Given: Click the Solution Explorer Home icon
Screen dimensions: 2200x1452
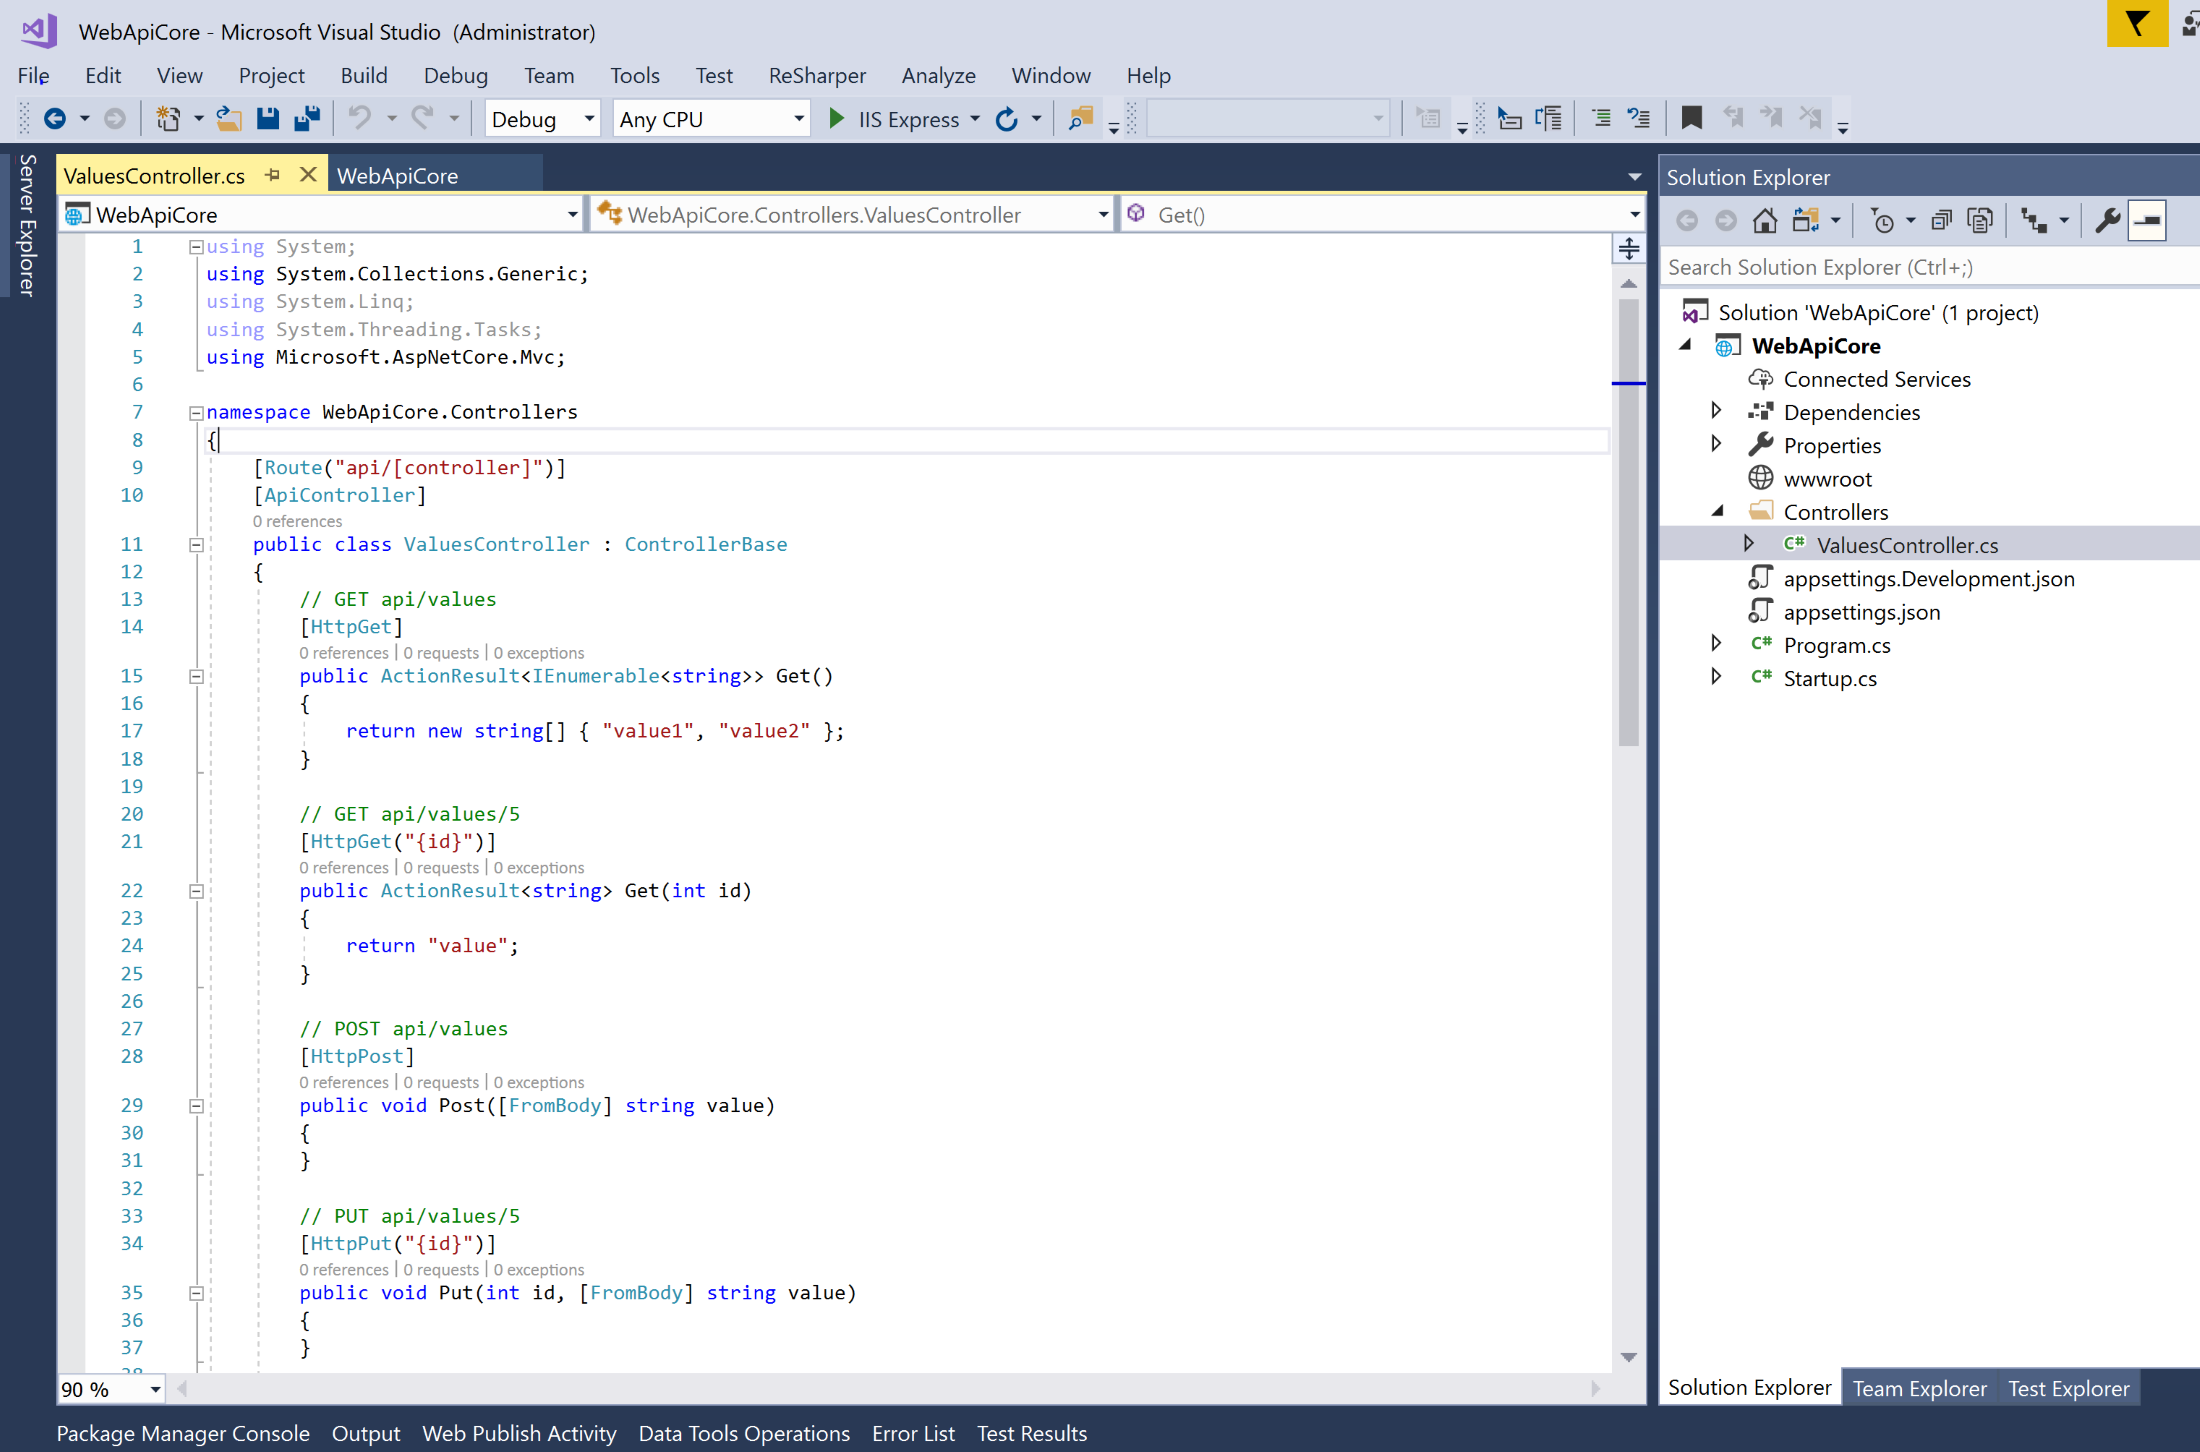Looking at the screenshot, I should coord(1765,221).
